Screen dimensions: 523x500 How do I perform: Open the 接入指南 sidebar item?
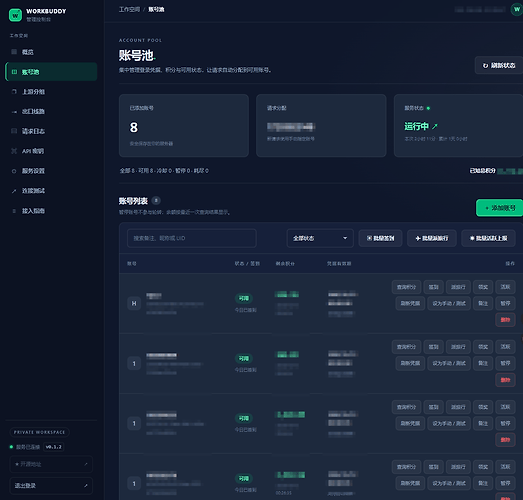coord(51,211)
